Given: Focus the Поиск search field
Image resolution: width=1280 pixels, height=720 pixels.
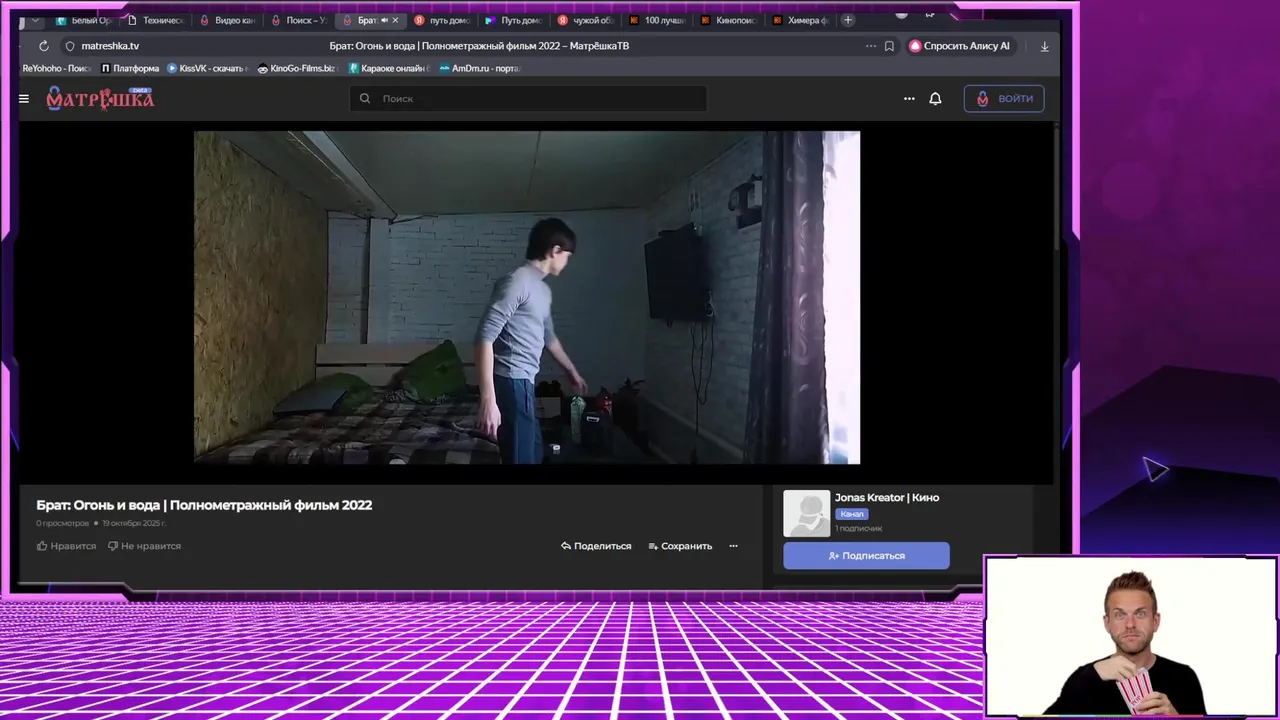Looking at the screenshot, I should coord(528,98).
